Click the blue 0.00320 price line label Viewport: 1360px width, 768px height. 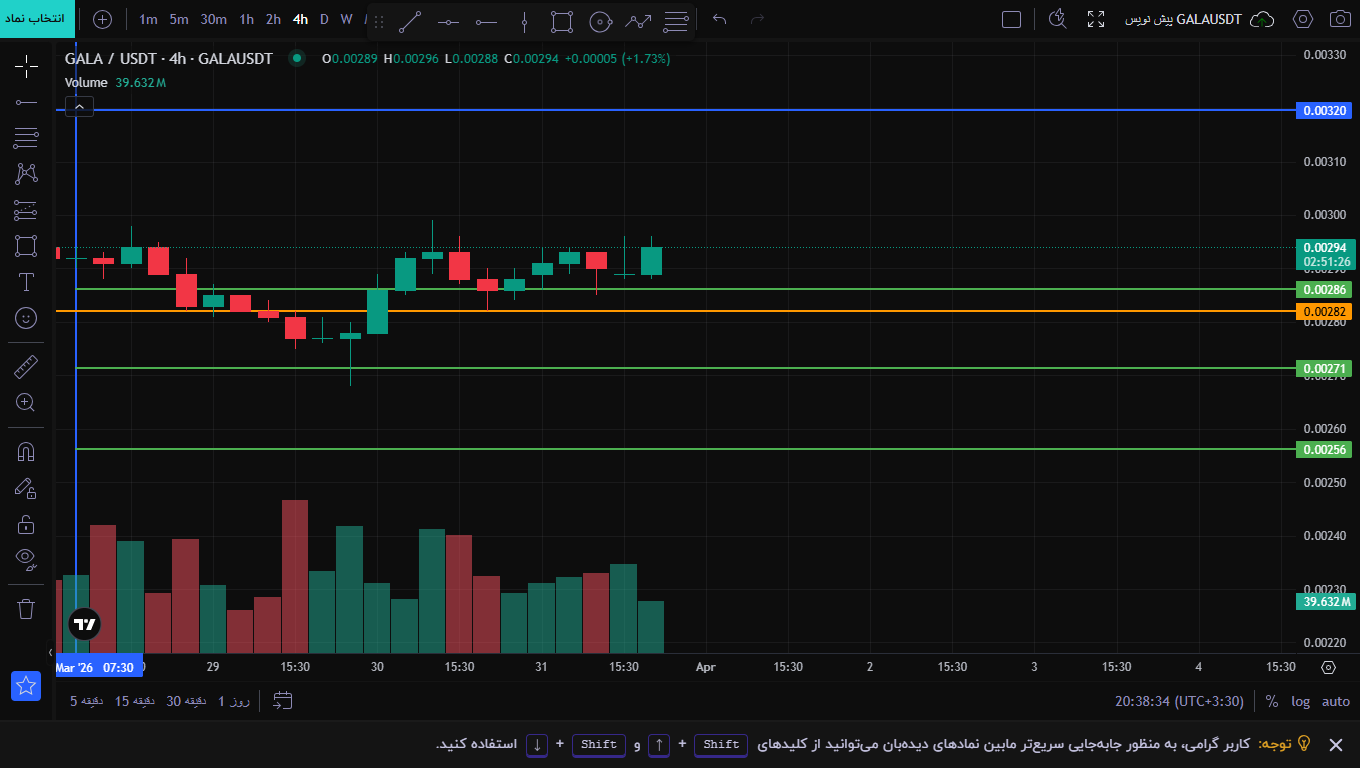(1323, 110)
